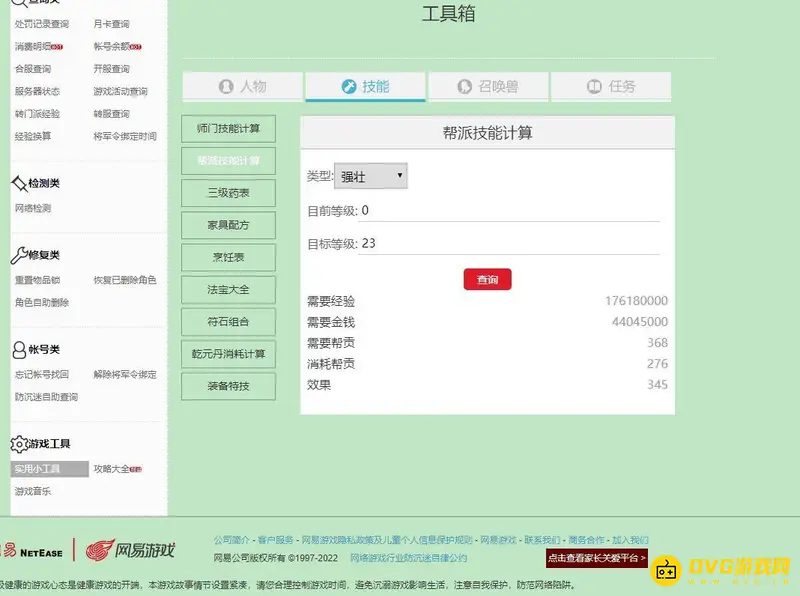The height and width of the screenshot is (596, 800).
Task: Open the 人物 tab
Action: [243, 86]
